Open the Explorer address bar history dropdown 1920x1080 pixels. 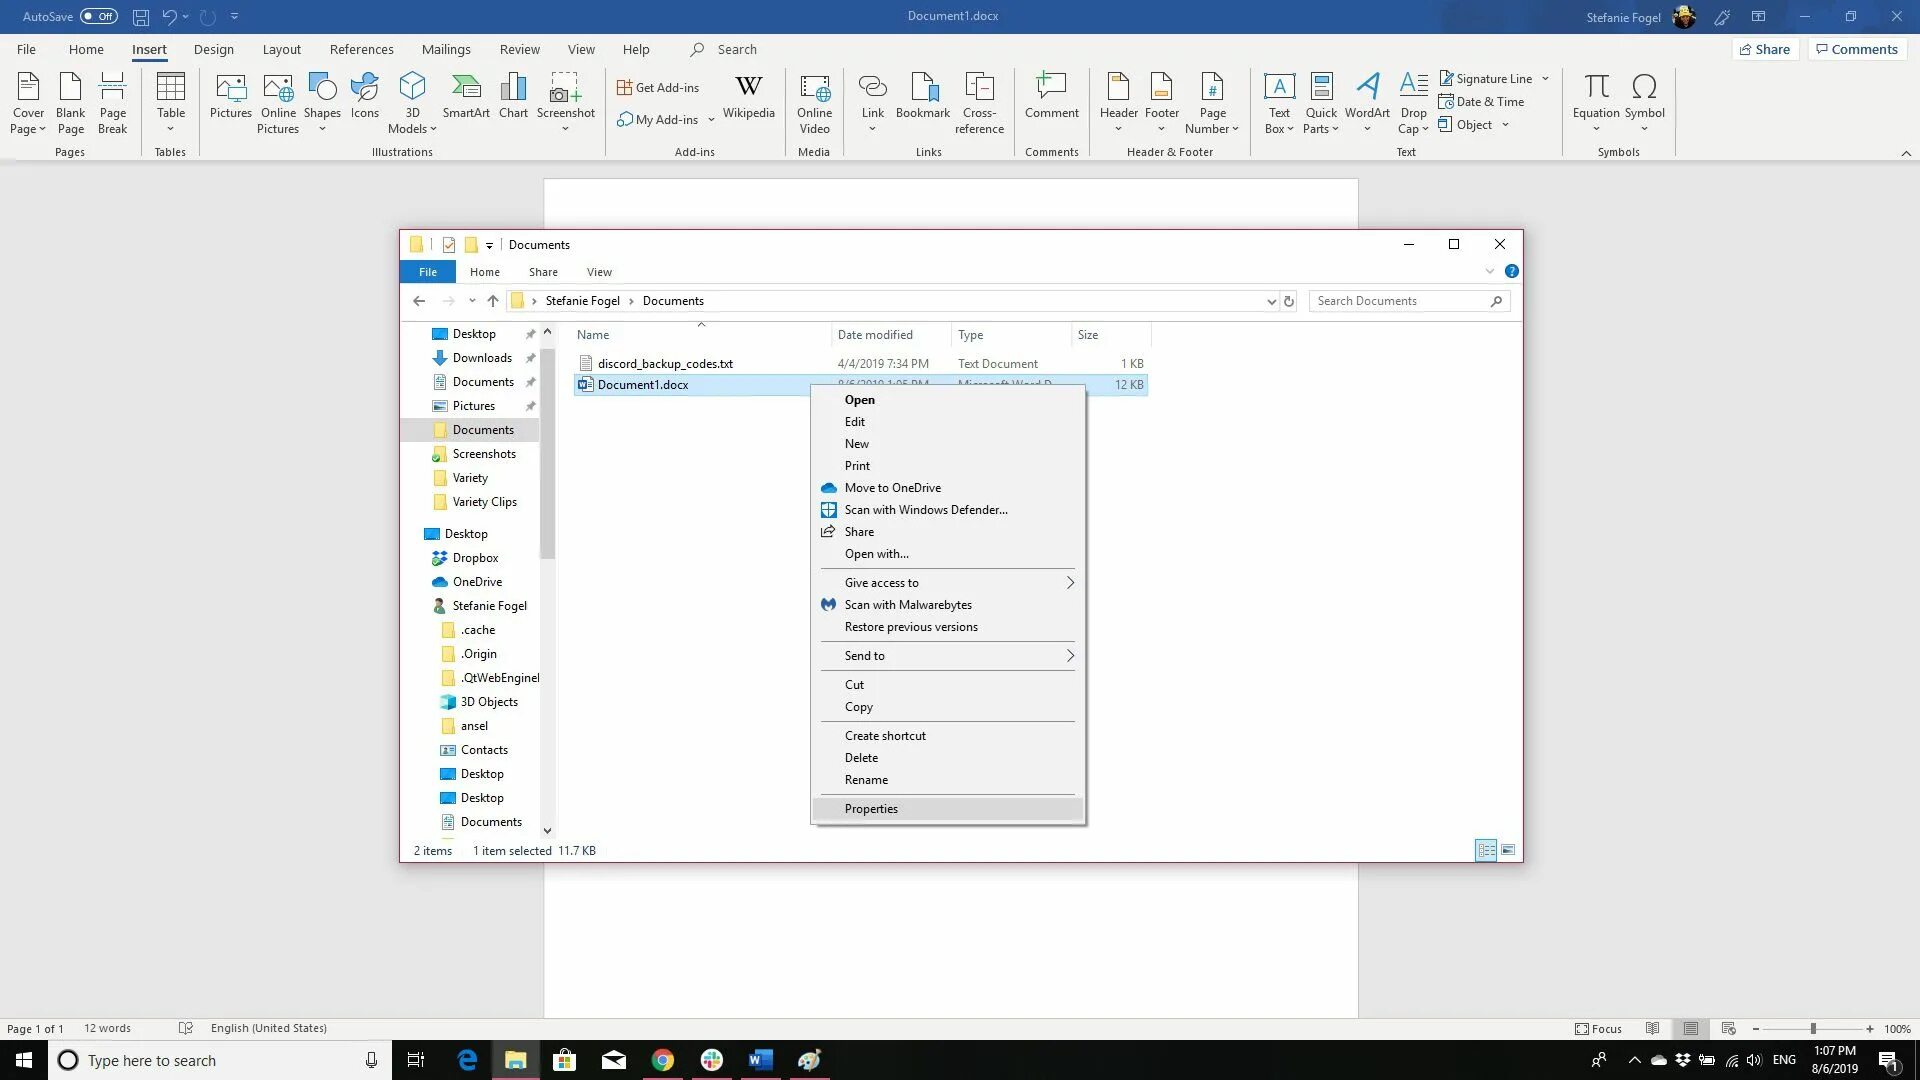(x=1271, y=301)
